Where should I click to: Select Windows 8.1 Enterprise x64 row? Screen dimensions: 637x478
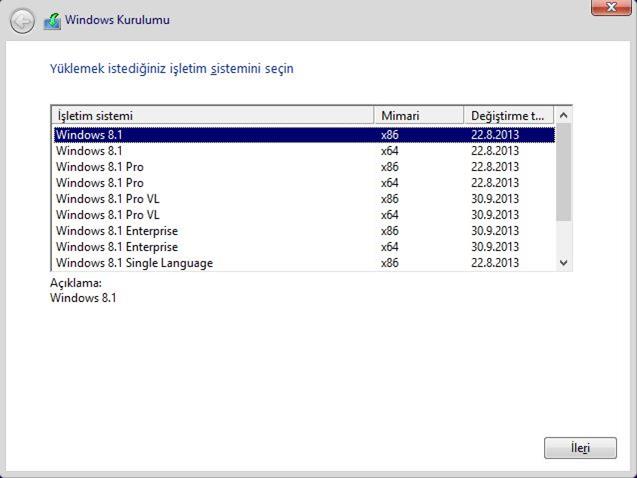tap(304, 247)
